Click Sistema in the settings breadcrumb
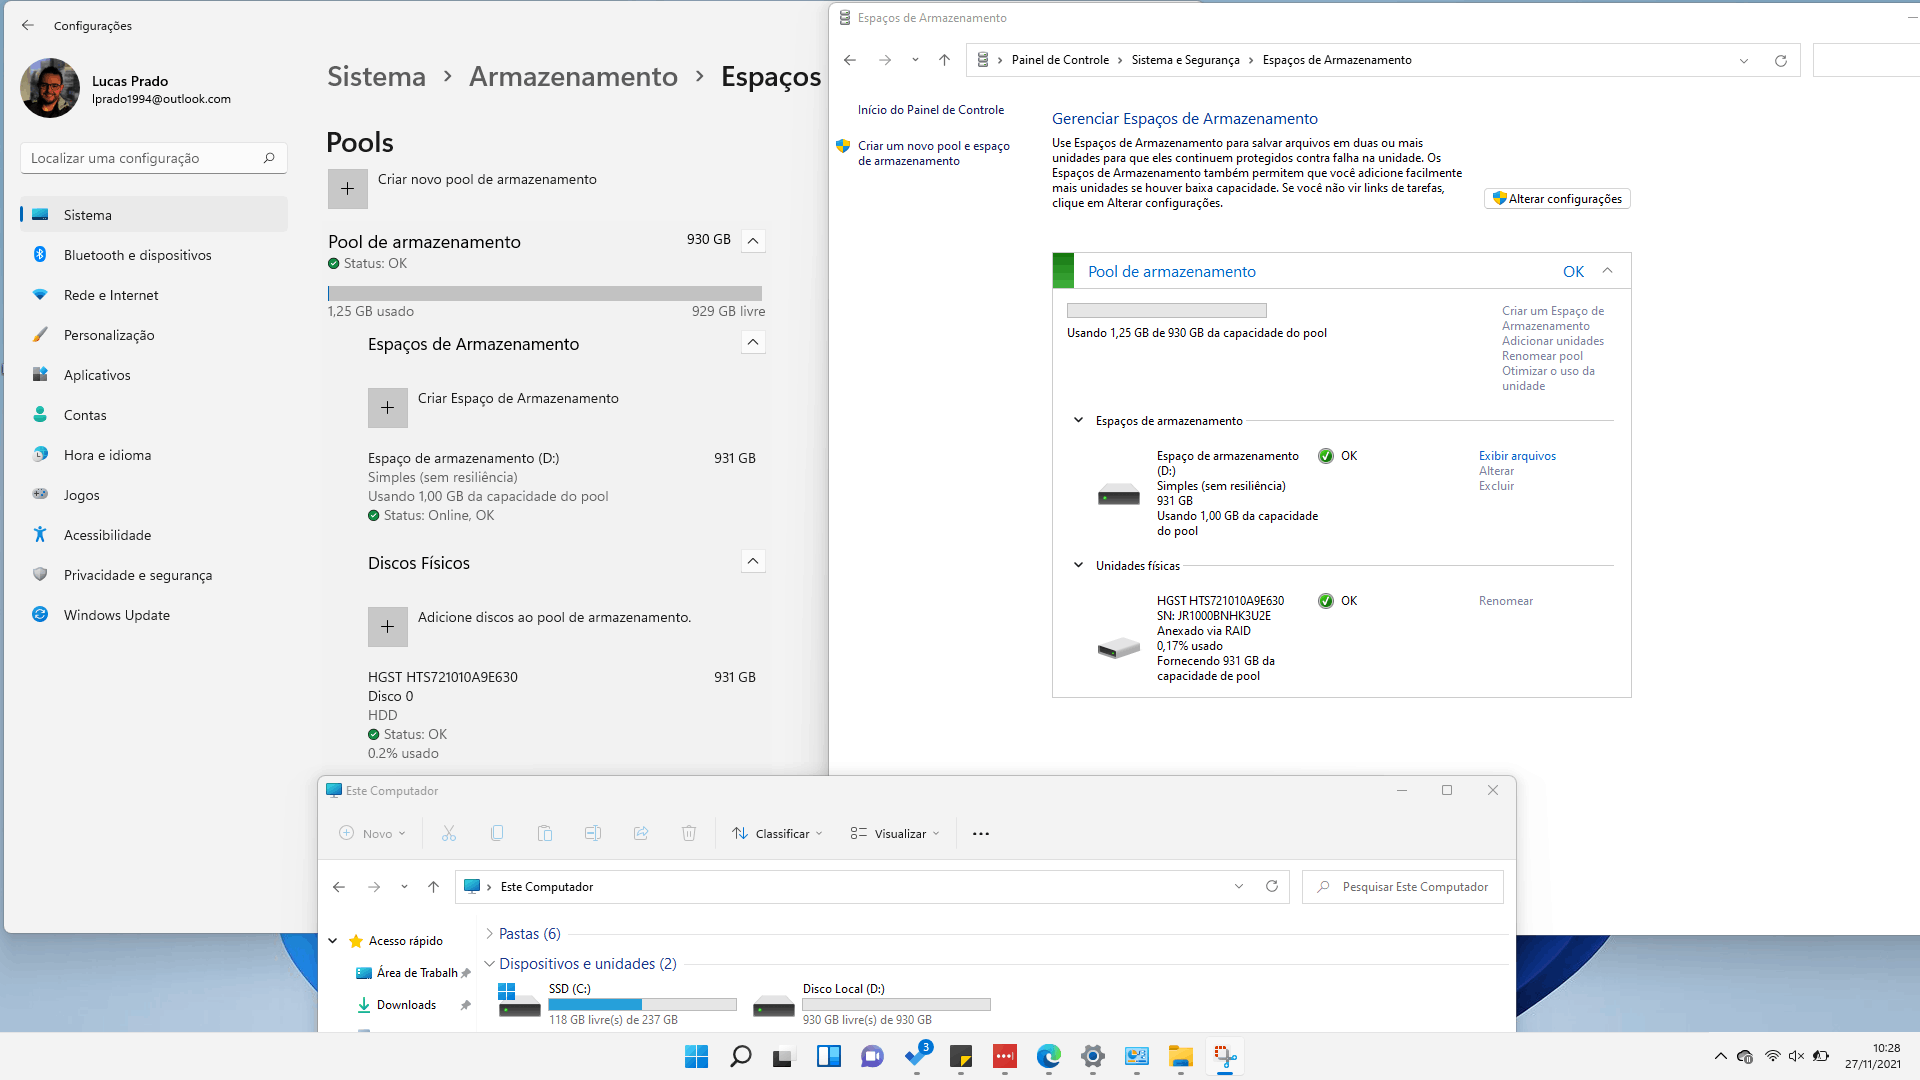This screenshot has height=1080, width=1920. [x=376, y=77]
